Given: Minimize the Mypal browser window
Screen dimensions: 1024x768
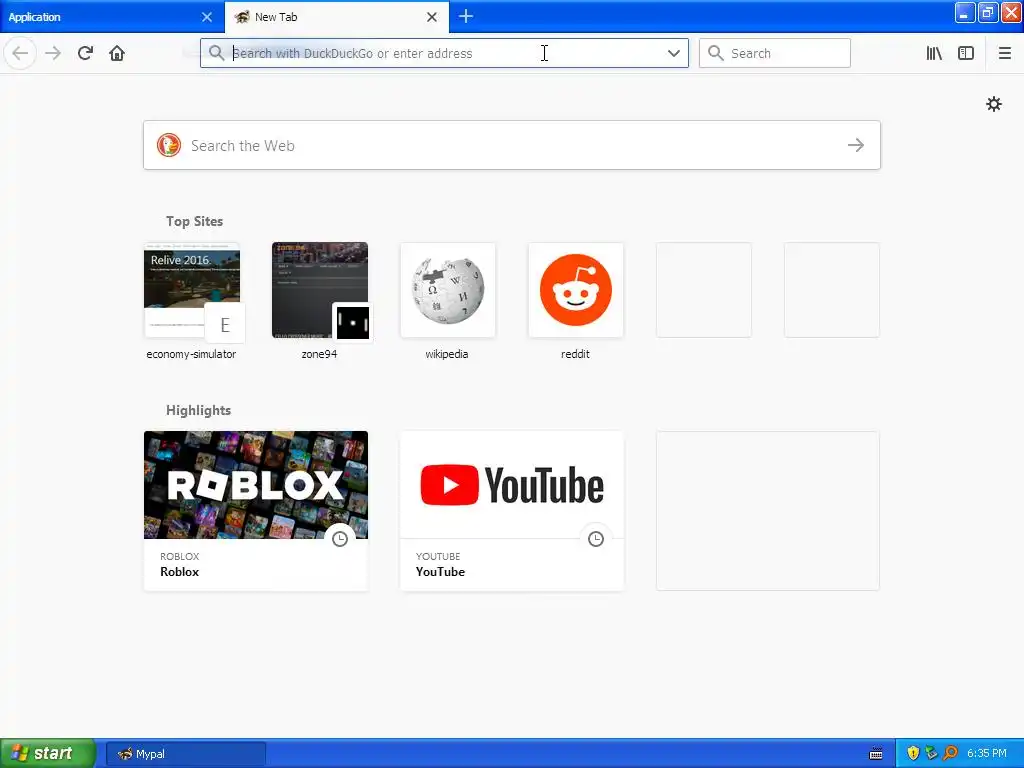Looking at the screenshot, I should point(965,13).
